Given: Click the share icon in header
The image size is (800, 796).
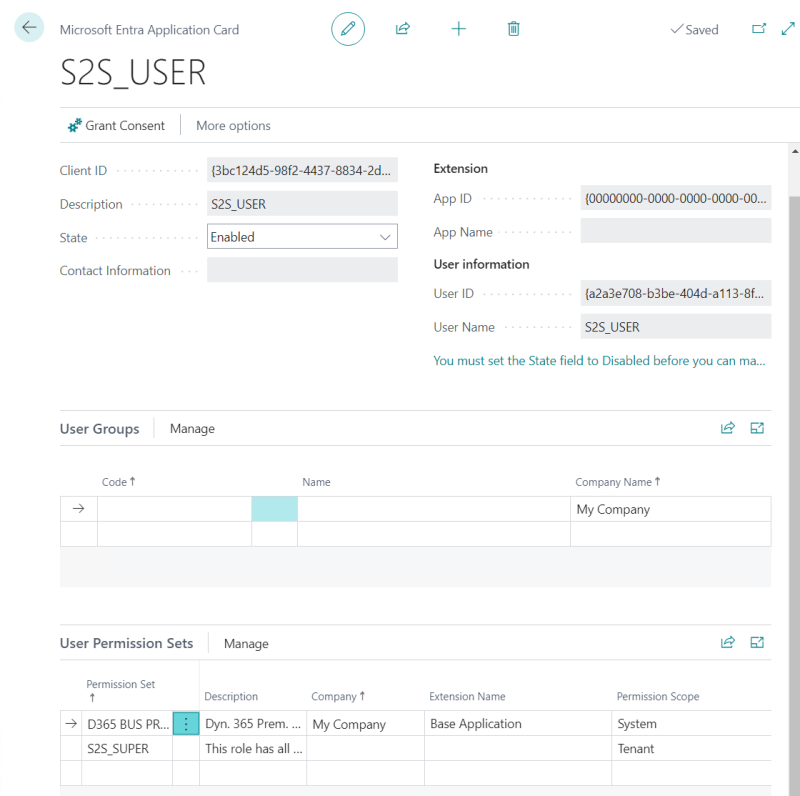Looking at the screenshot, I should 403,29.
